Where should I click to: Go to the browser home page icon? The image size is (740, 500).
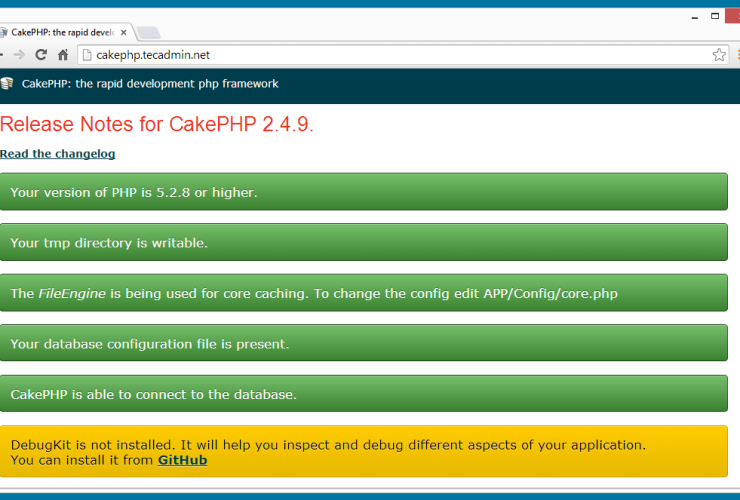(63, 55)
